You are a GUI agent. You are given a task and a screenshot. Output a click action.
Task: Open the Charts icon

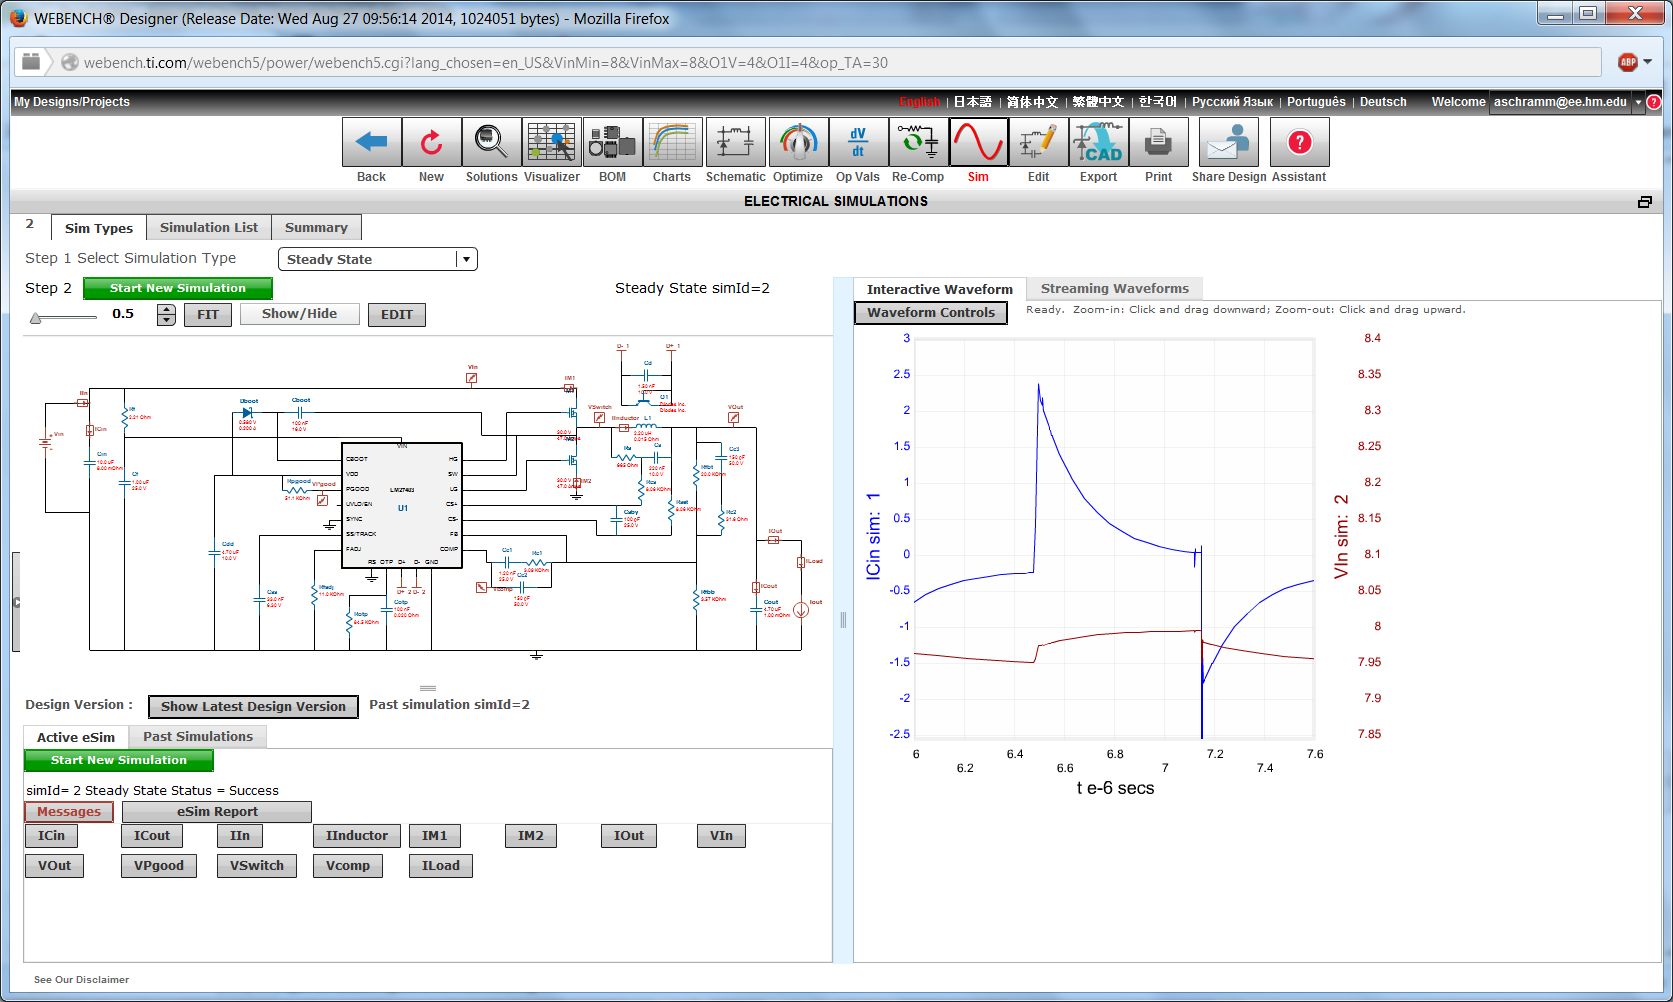tap(672, 142)
